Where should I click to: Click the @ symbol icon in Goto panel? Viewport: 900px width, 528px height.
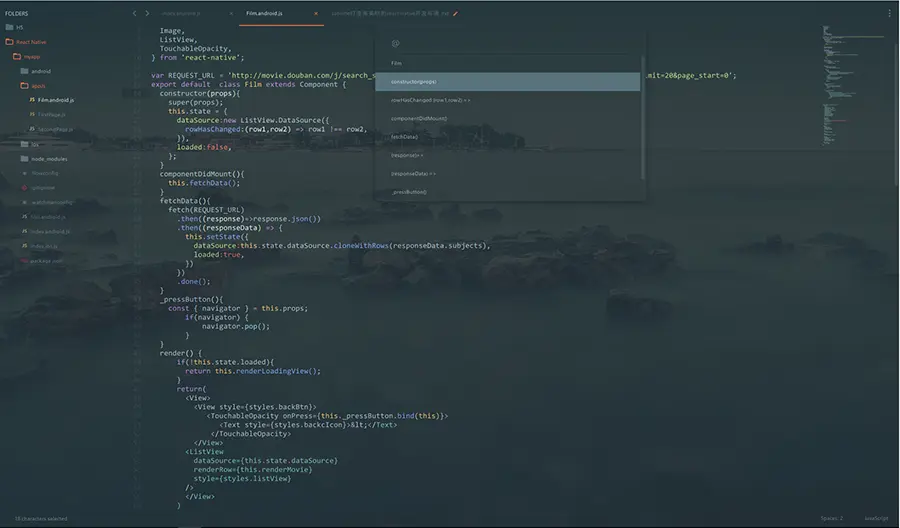[x=395, y=43]
